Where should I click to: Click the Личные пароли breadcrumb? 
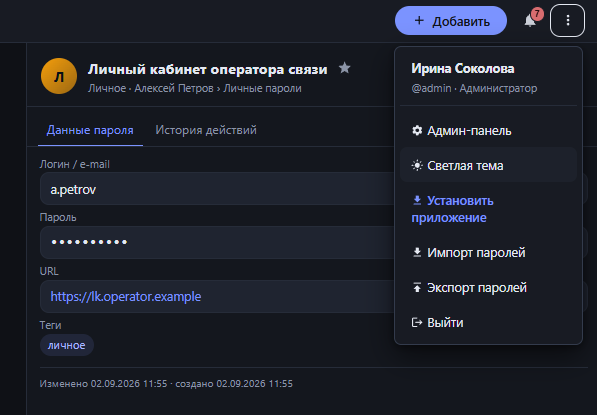(x=262, y=88)
